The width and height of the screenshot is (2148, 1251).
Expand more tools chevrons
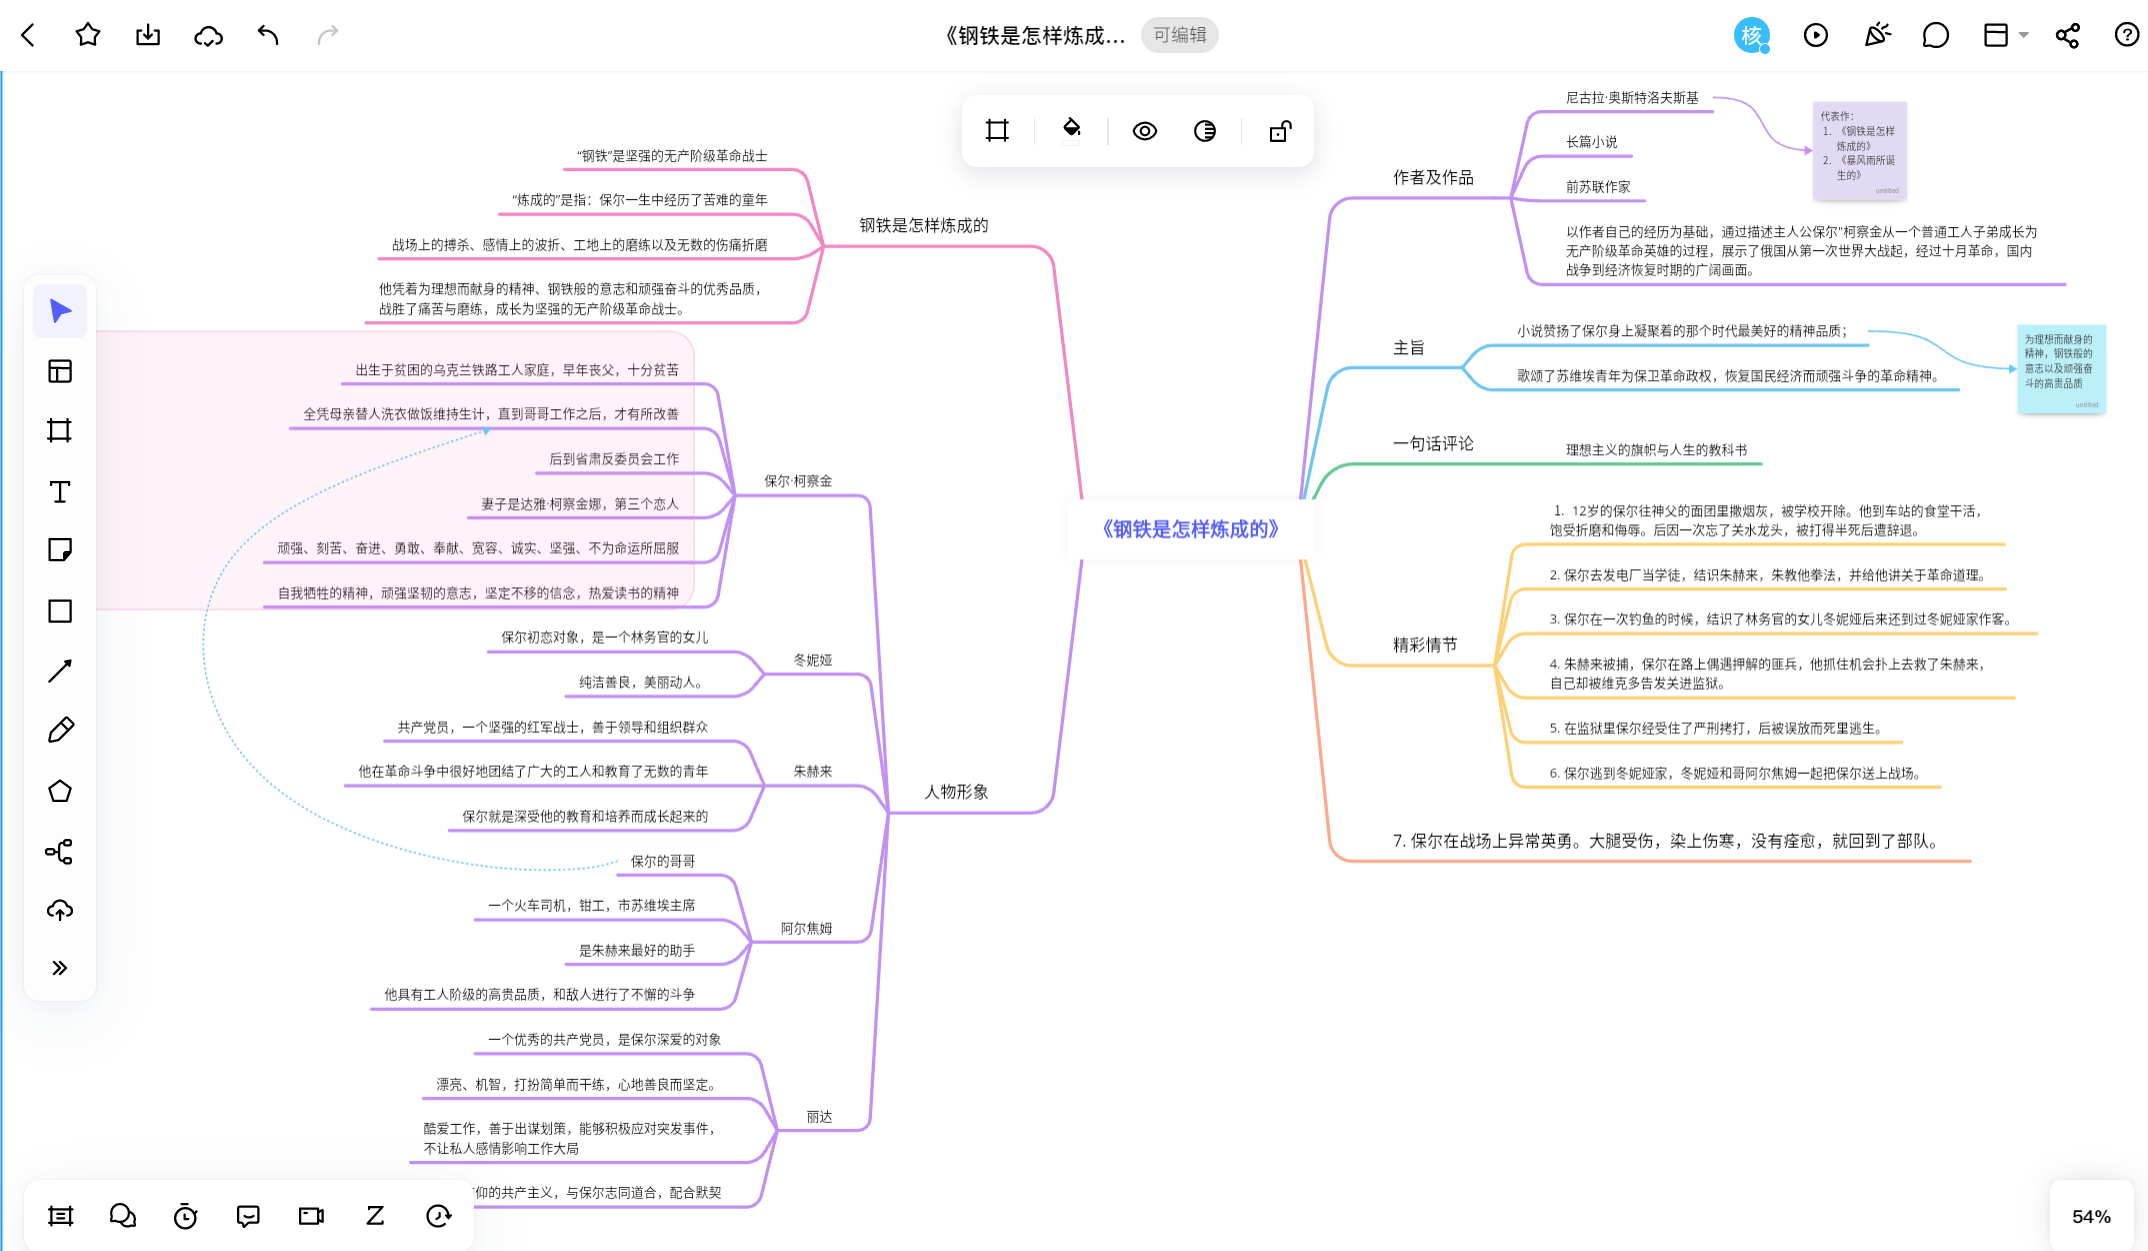[x=60, y=968]
